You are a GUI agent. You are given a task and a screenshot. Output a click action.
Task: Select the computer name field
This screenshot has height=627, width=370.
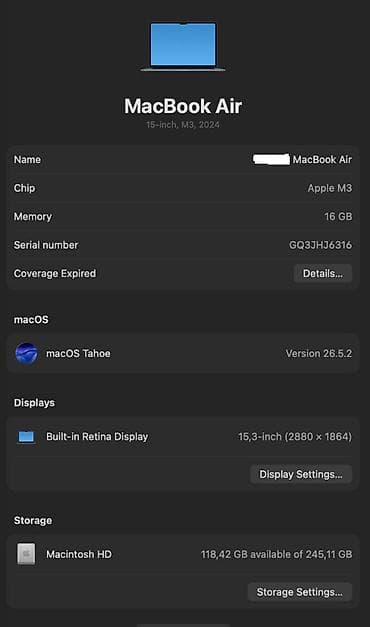click(183, 160)
